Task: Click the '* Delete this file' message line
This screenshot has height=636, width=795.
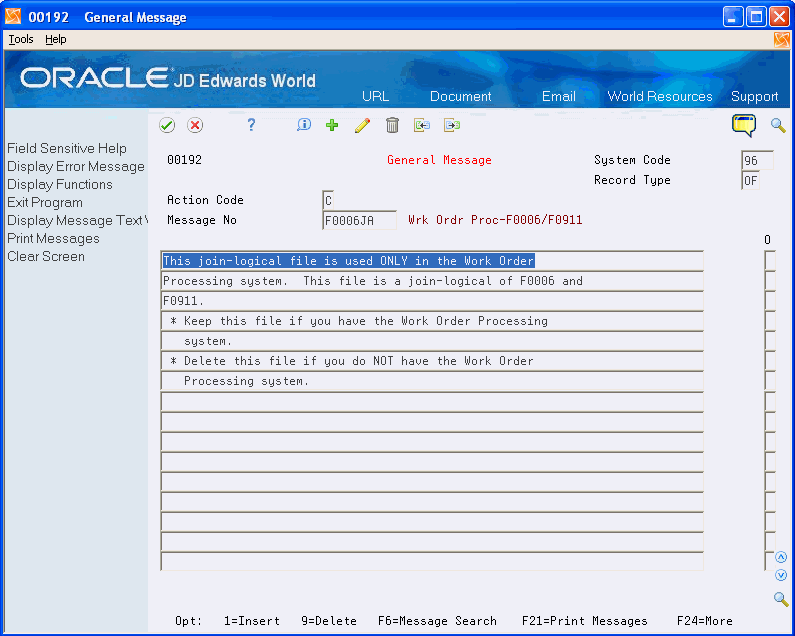Action: click(432, 361)
